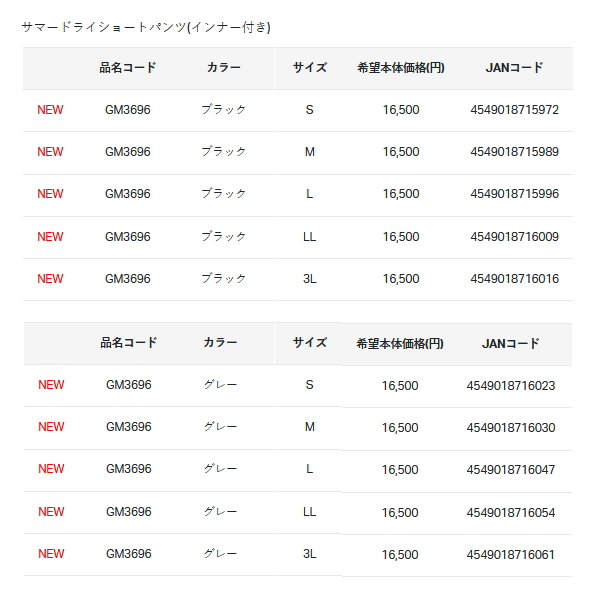The image size is (600, 600).
Task: Click NEW label for black size S
Action: (50, 110)
